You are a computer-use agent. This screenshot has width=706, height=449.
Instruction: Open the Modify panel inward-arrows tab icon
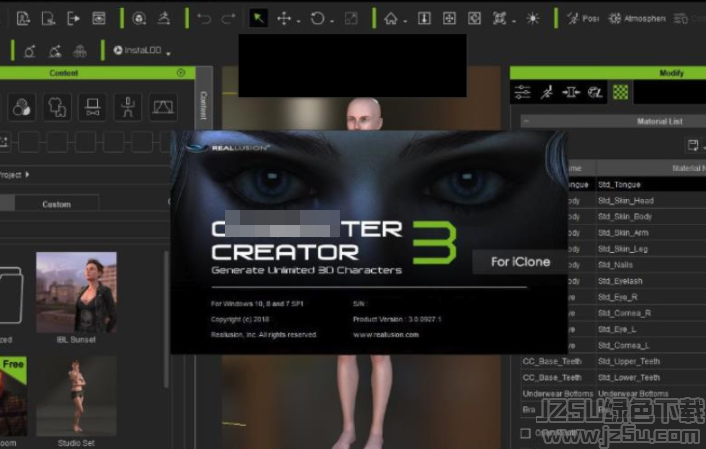point(571,92)
